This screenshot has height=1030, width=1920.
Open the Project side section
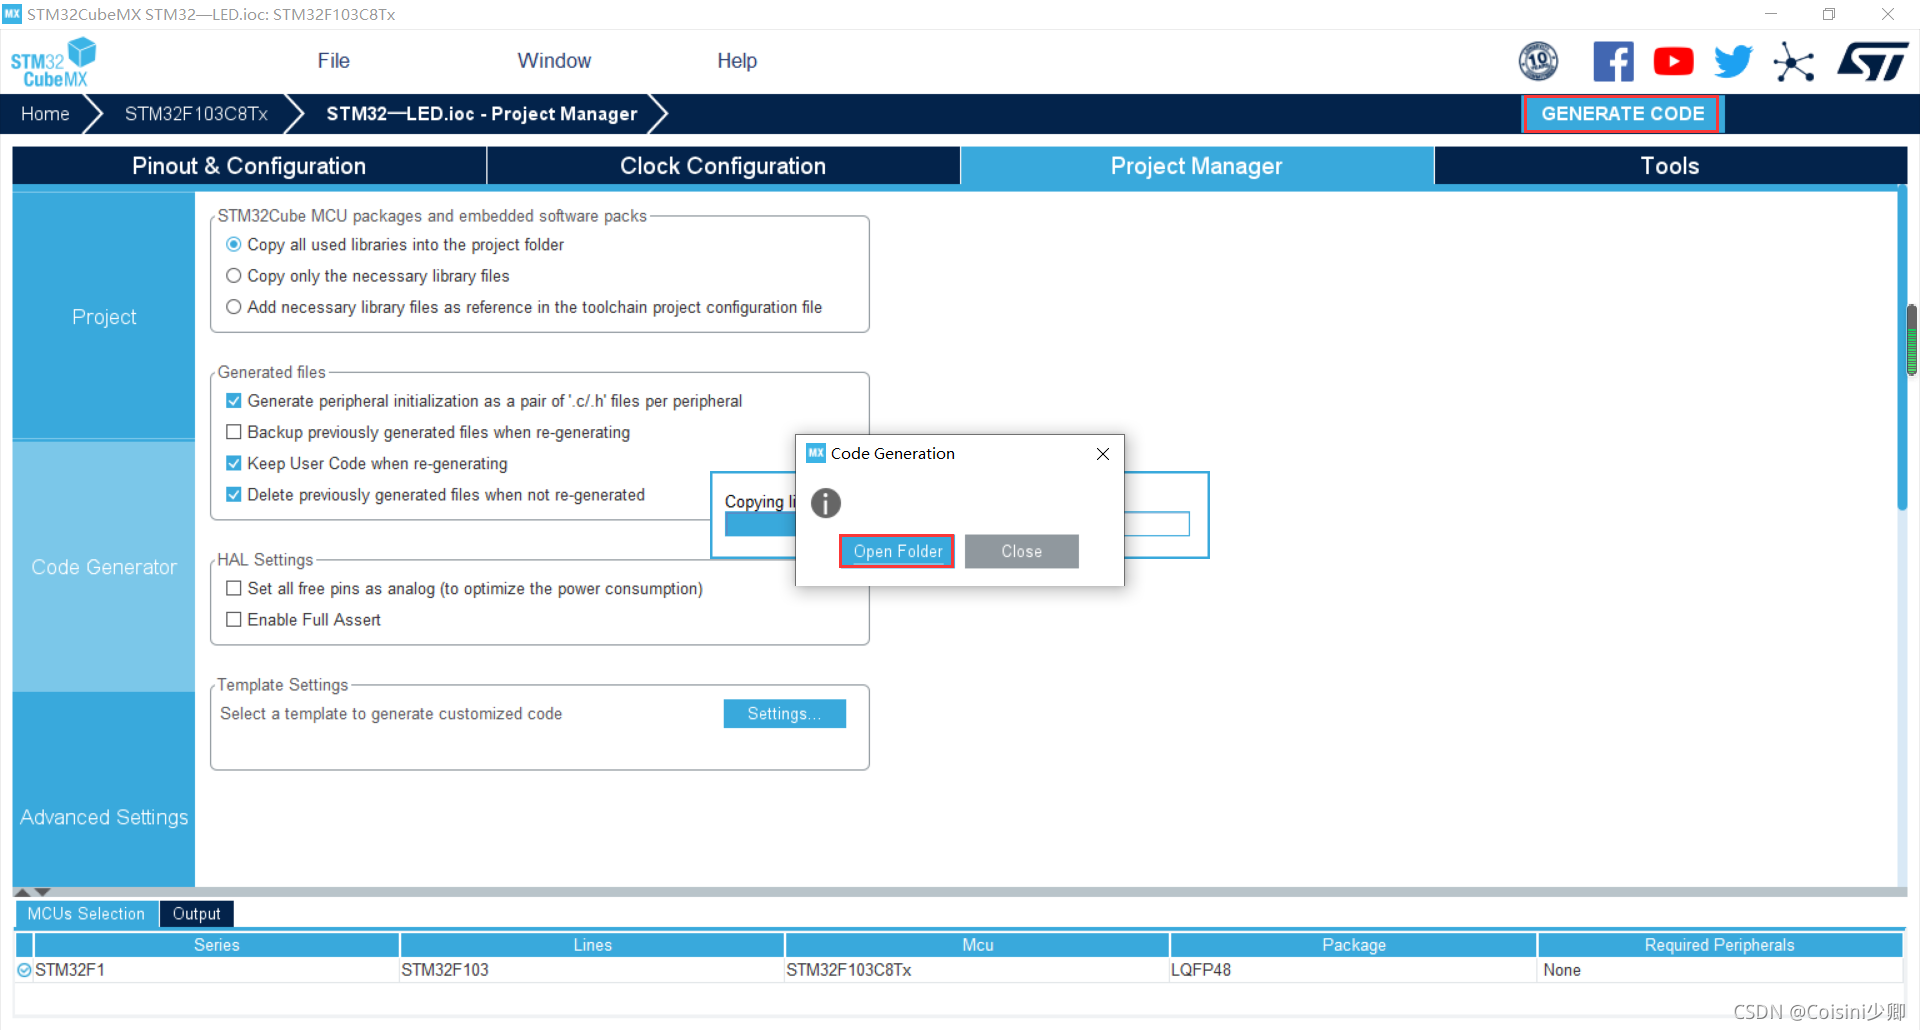[x=104, y=316]
